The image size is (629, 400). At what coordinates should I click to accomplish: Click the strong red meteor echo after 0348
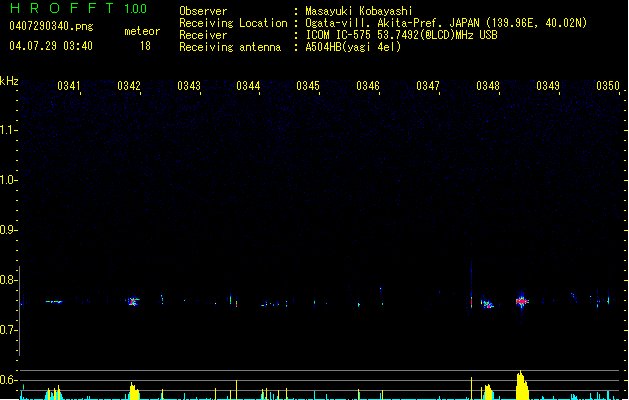(x=521, y=301)
